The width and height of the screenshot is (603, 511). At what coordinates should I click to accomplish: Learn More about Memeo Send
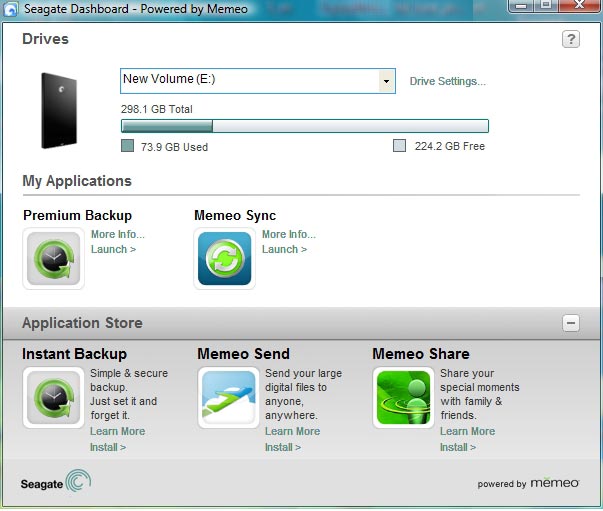click(x=293, y=431)
